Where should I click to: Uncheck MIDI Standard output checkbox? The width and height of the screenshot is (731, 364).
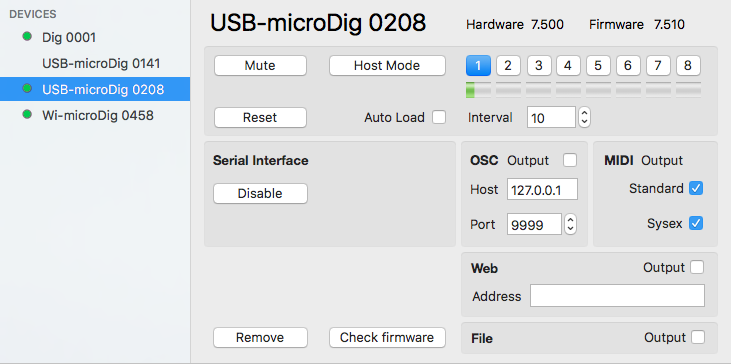[696, 189]
